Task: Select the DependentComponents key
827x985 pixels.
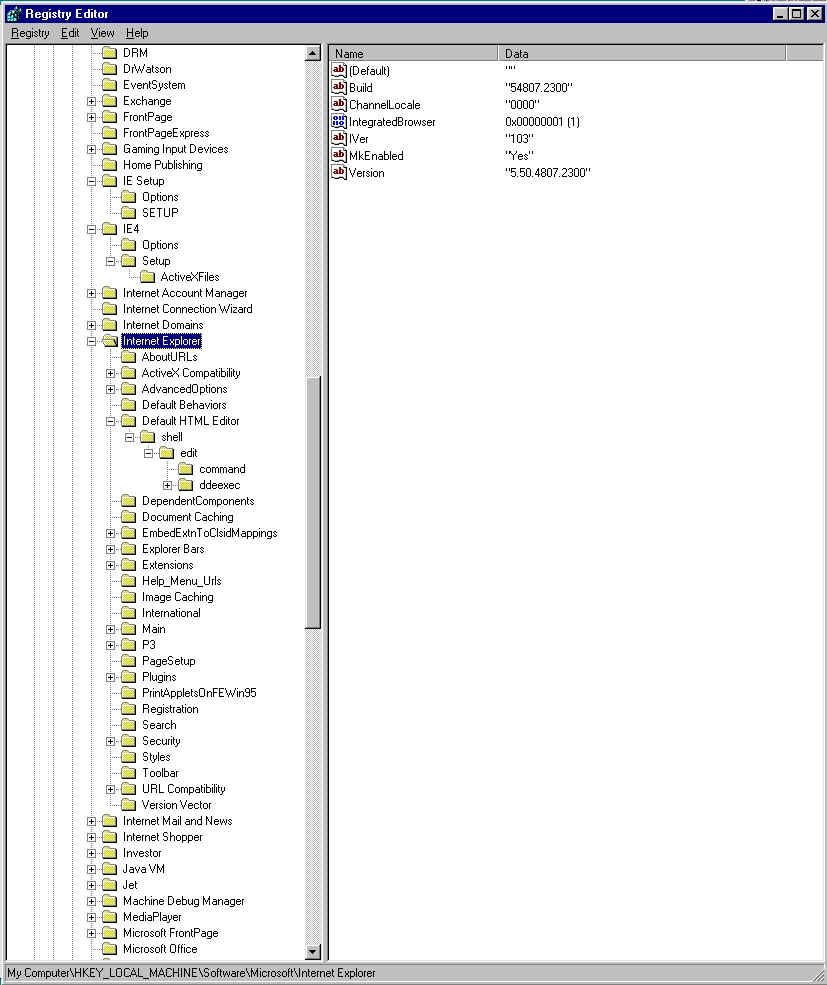Action: (198, 501)
